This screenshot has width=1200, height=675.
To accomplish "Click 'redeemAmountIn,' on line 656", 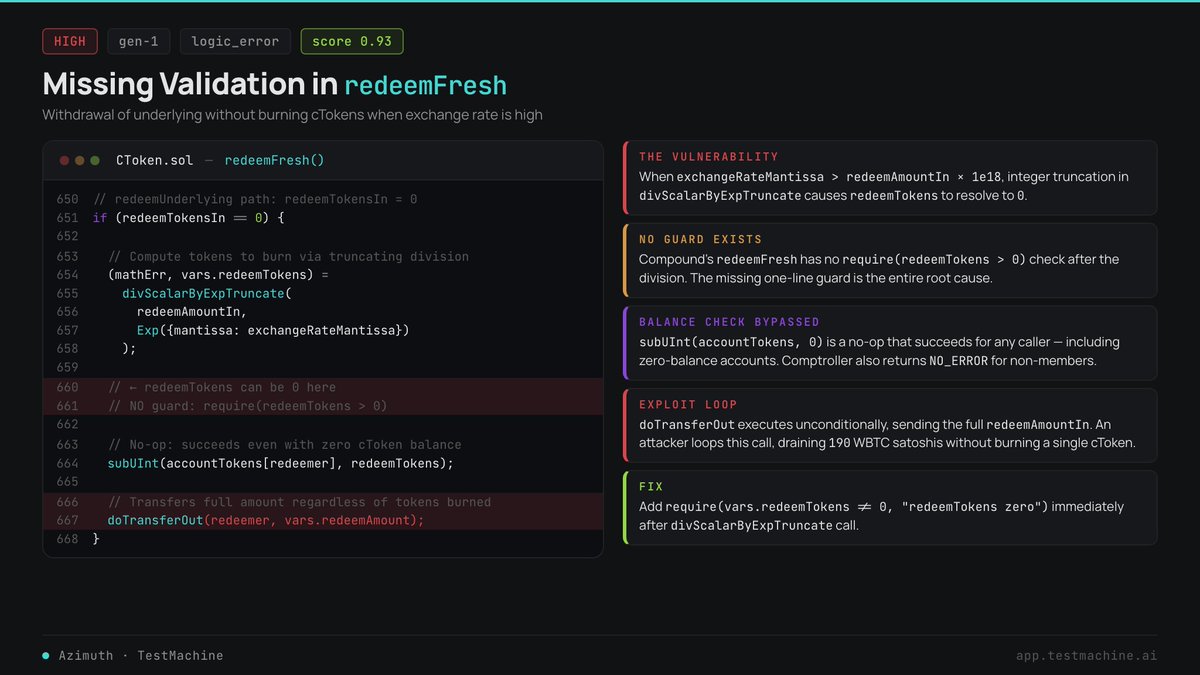I will [x=192, y=313].
